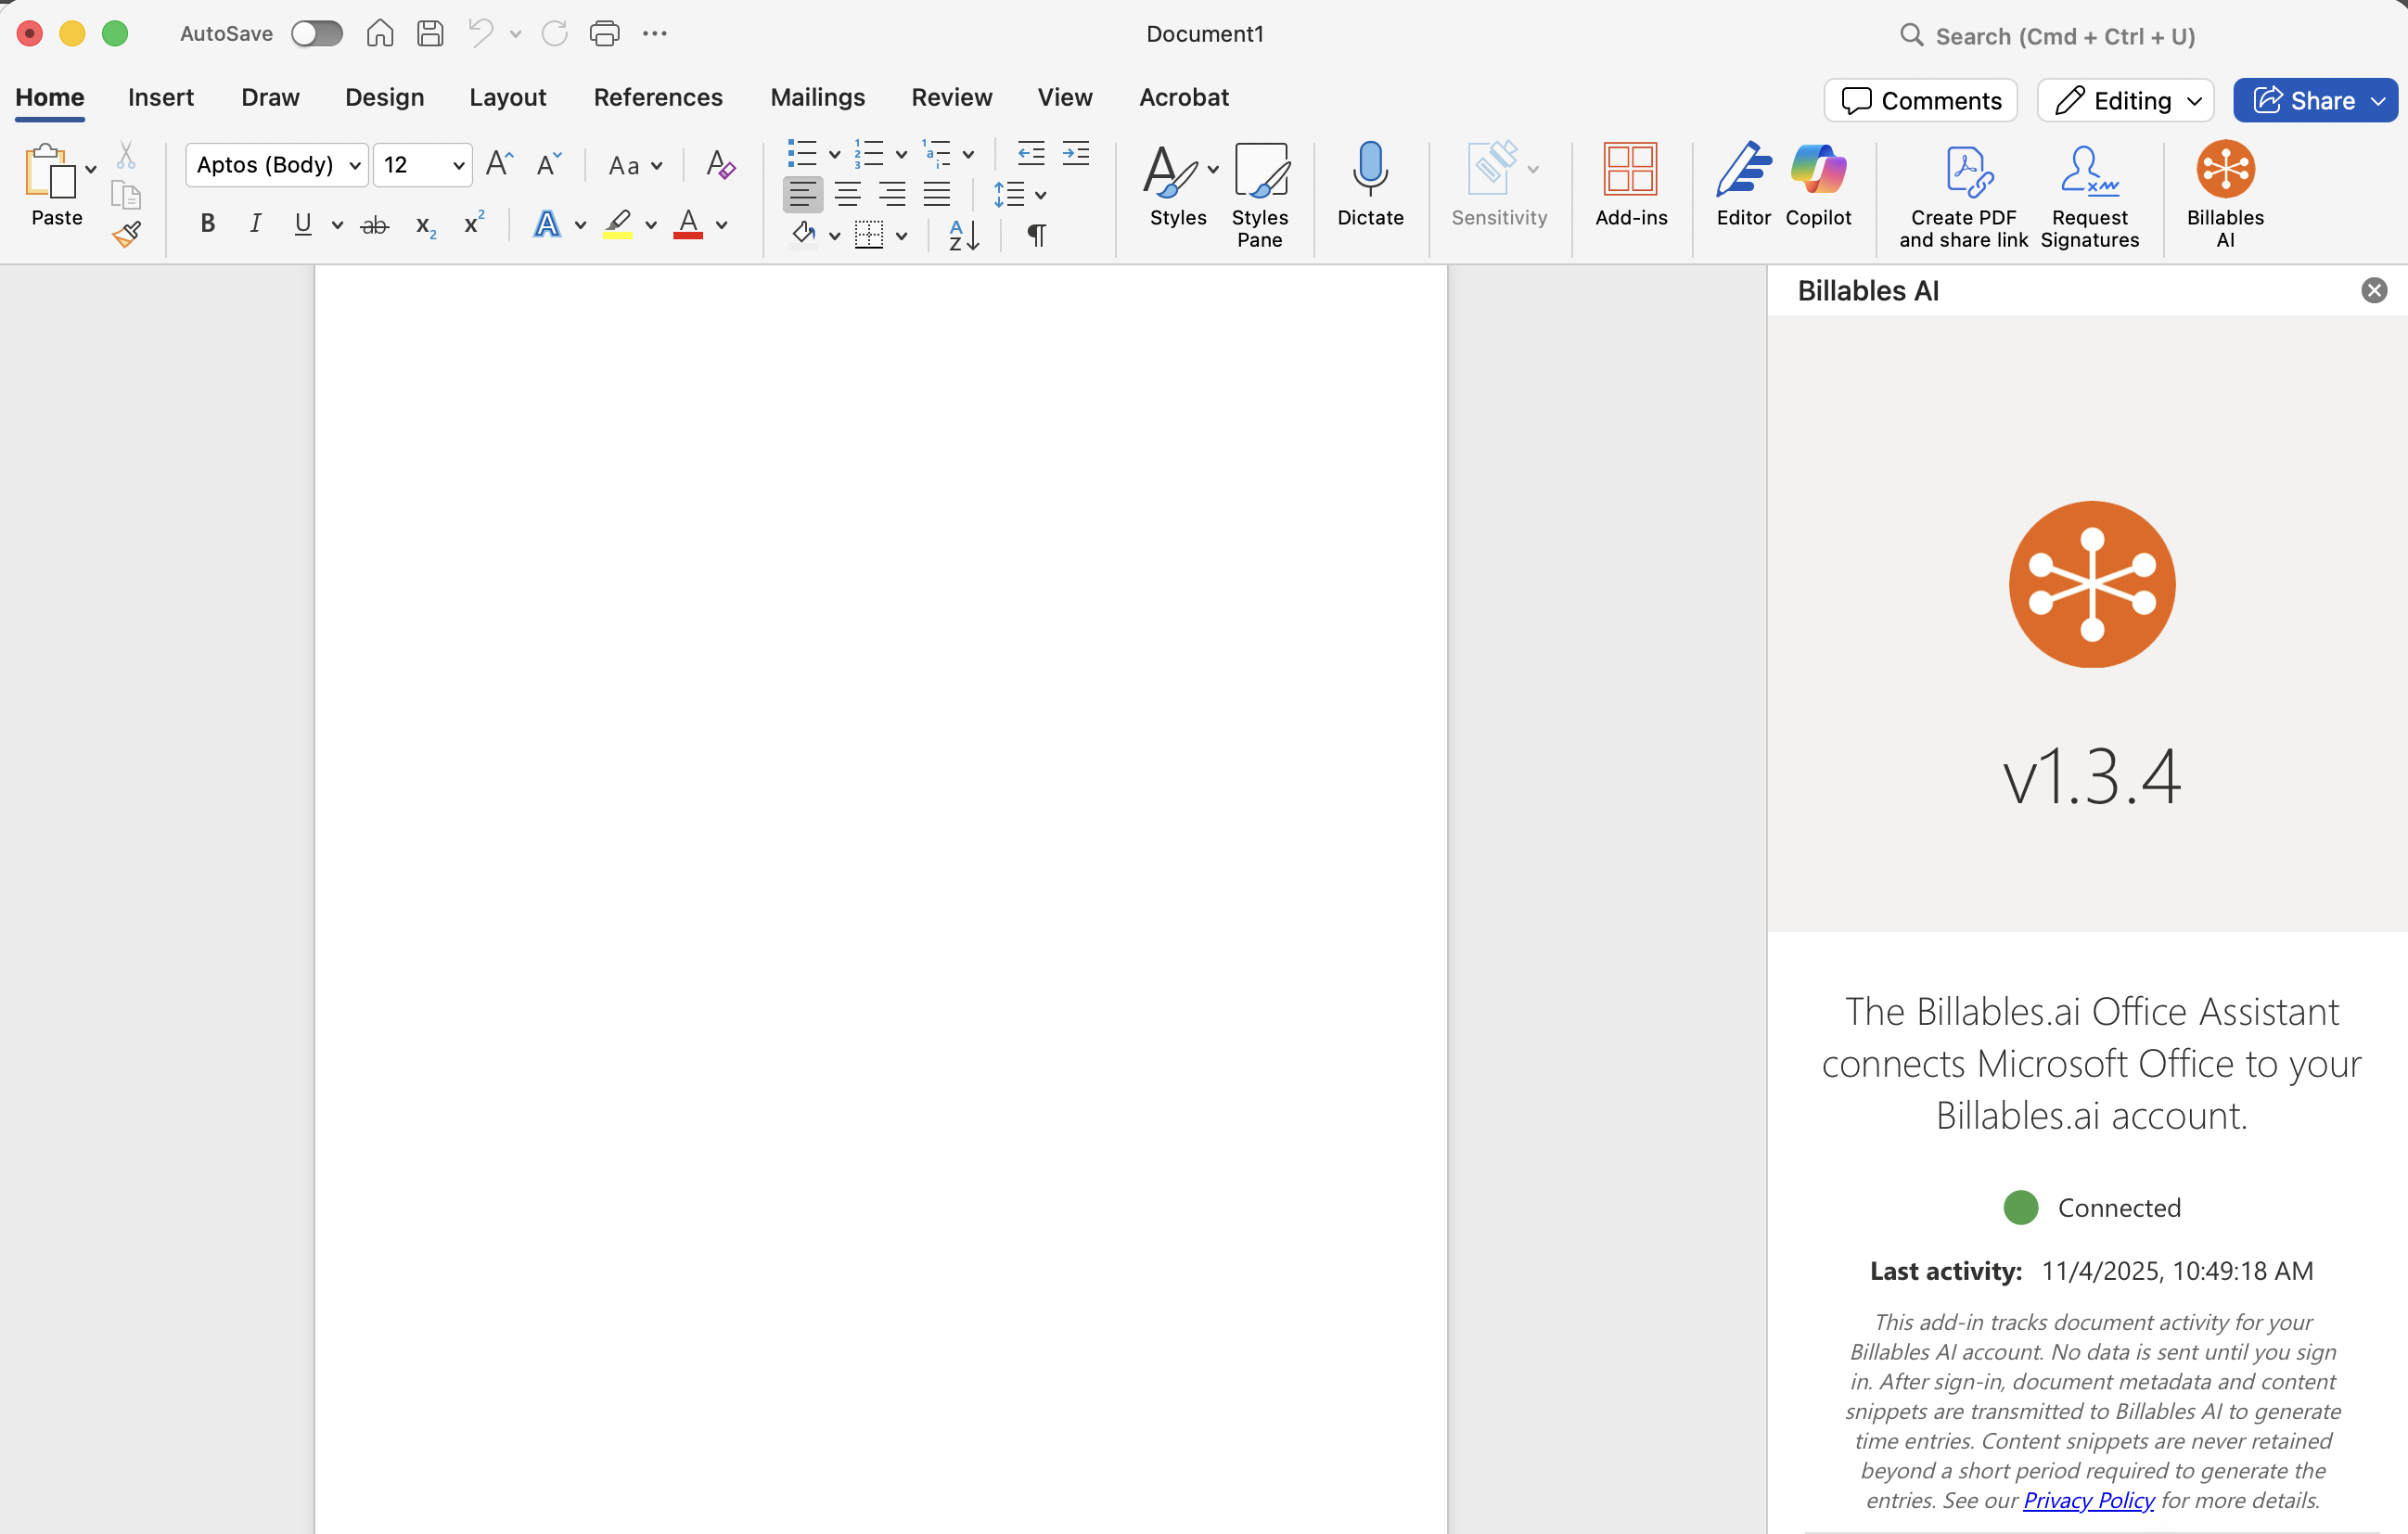This screenshot has width=2408, height=1534.
Task: Show paragraph marks with pilcrow icon
Action: click(x=1036, y=234)
